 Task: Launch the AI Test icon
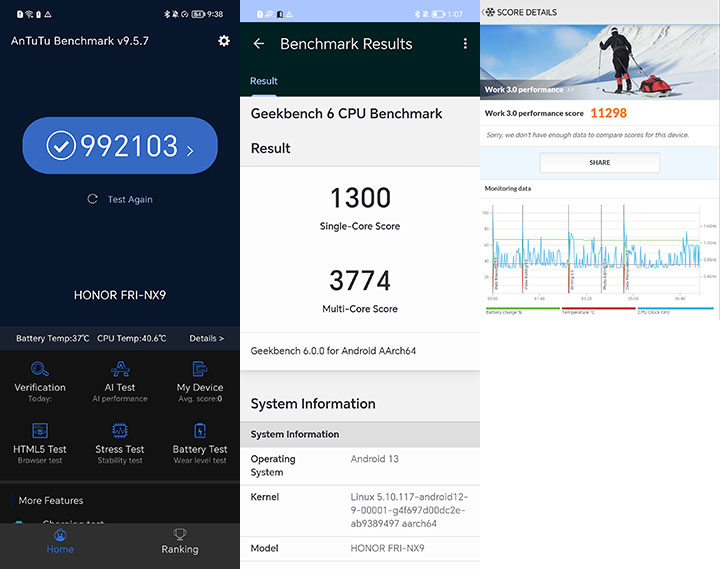pyautogui.click(x=120, y=369)
